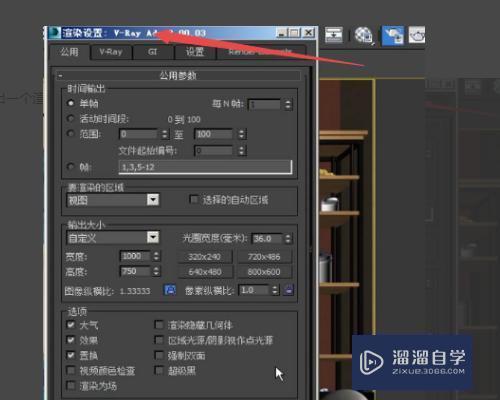Click the teapot Render Production icon

pyautogui.click(x=416, y=35)
